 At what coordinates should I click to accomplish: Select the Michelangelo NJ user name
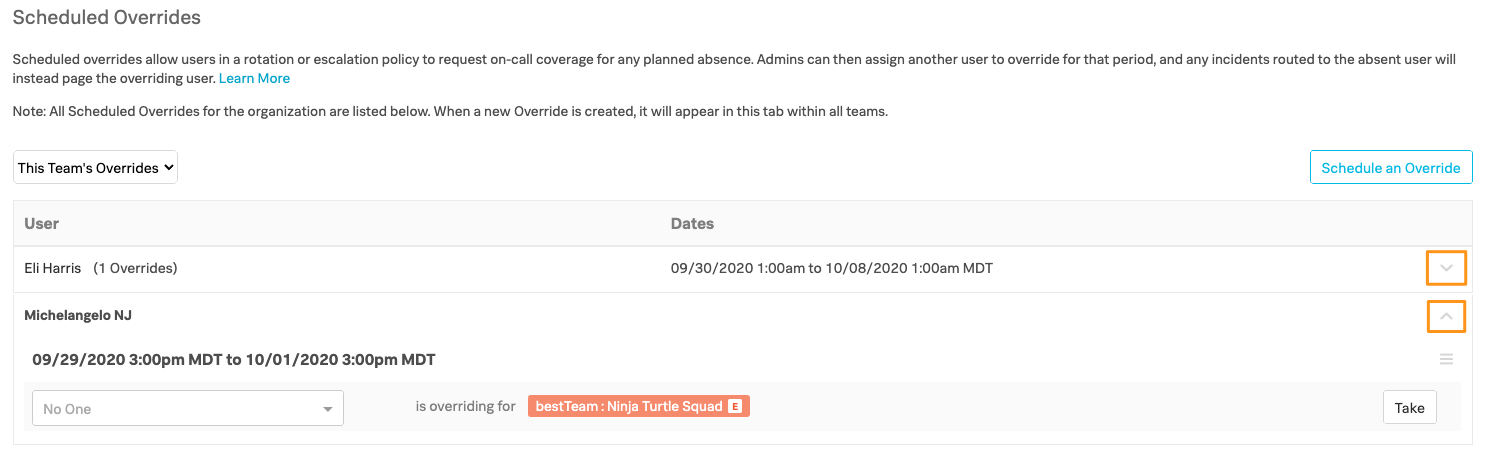click(78, 315)
